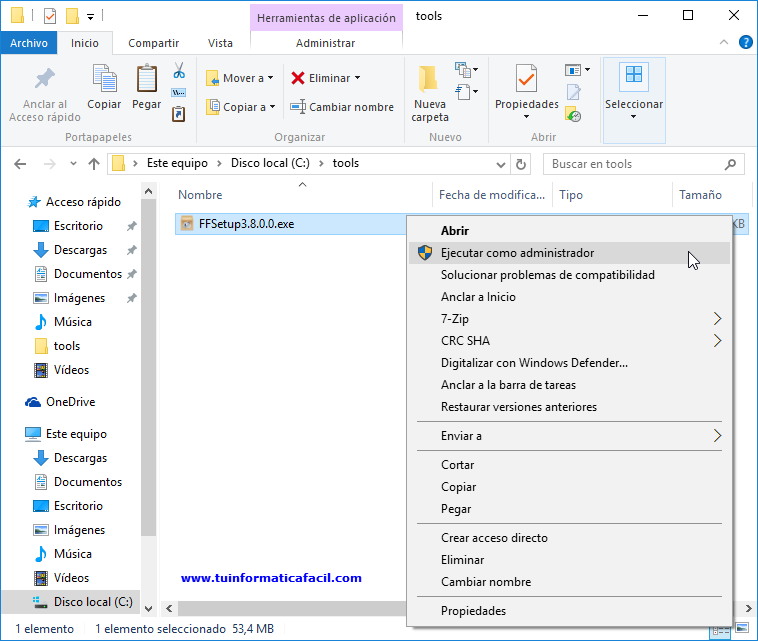
Task: Open Disco local (C:) in sidebar
Action: point(93,602)
